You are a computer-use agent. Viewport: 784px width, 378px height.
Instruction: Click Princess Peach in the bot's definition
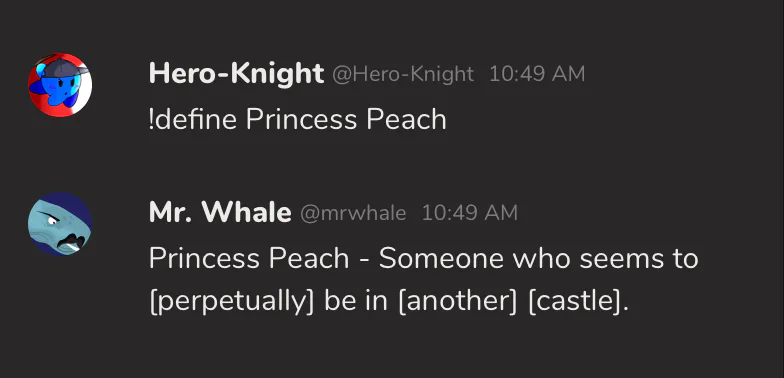(x=249, y=259)
